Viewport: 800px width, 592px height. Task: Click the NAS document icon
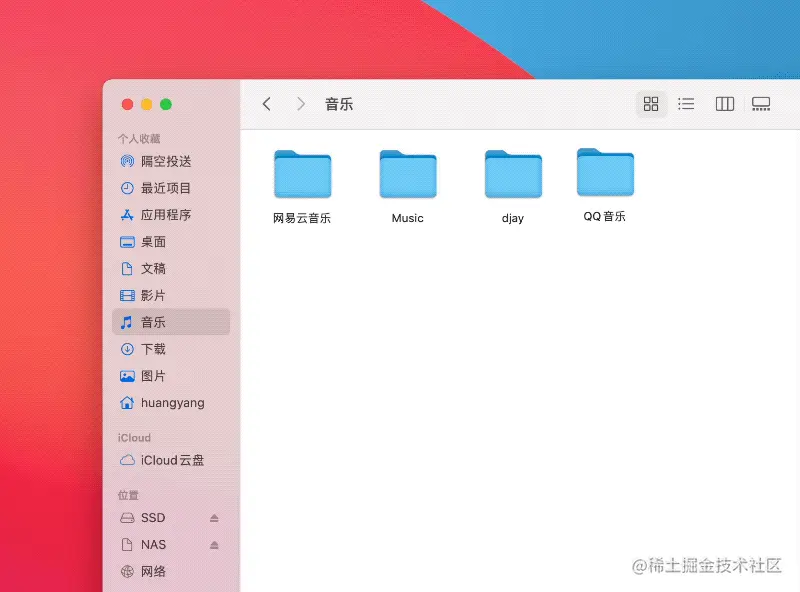(x=127, y=545)
